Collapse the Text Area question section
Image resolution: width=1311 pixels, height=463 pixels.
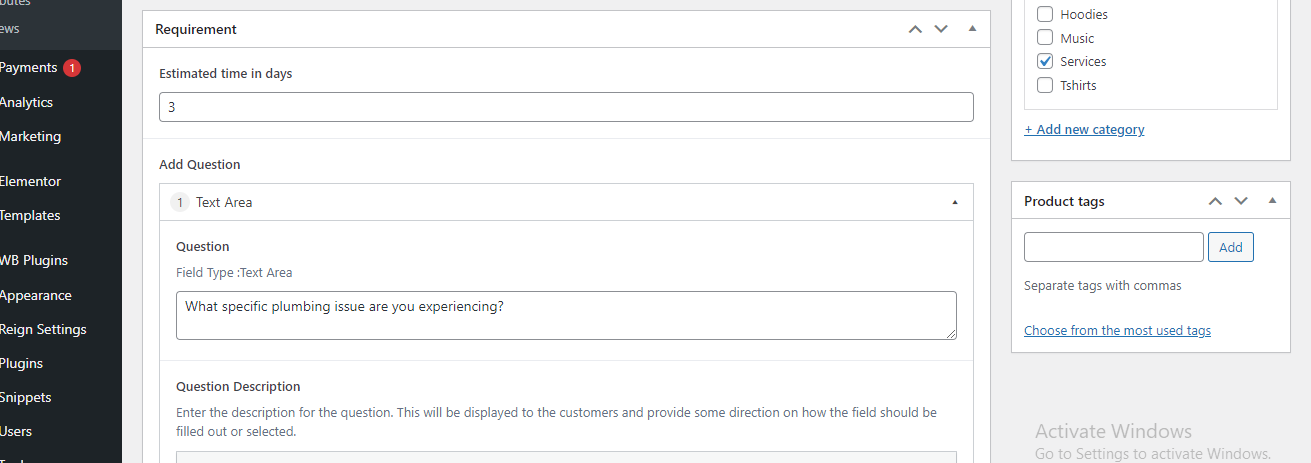coord(955,202)
